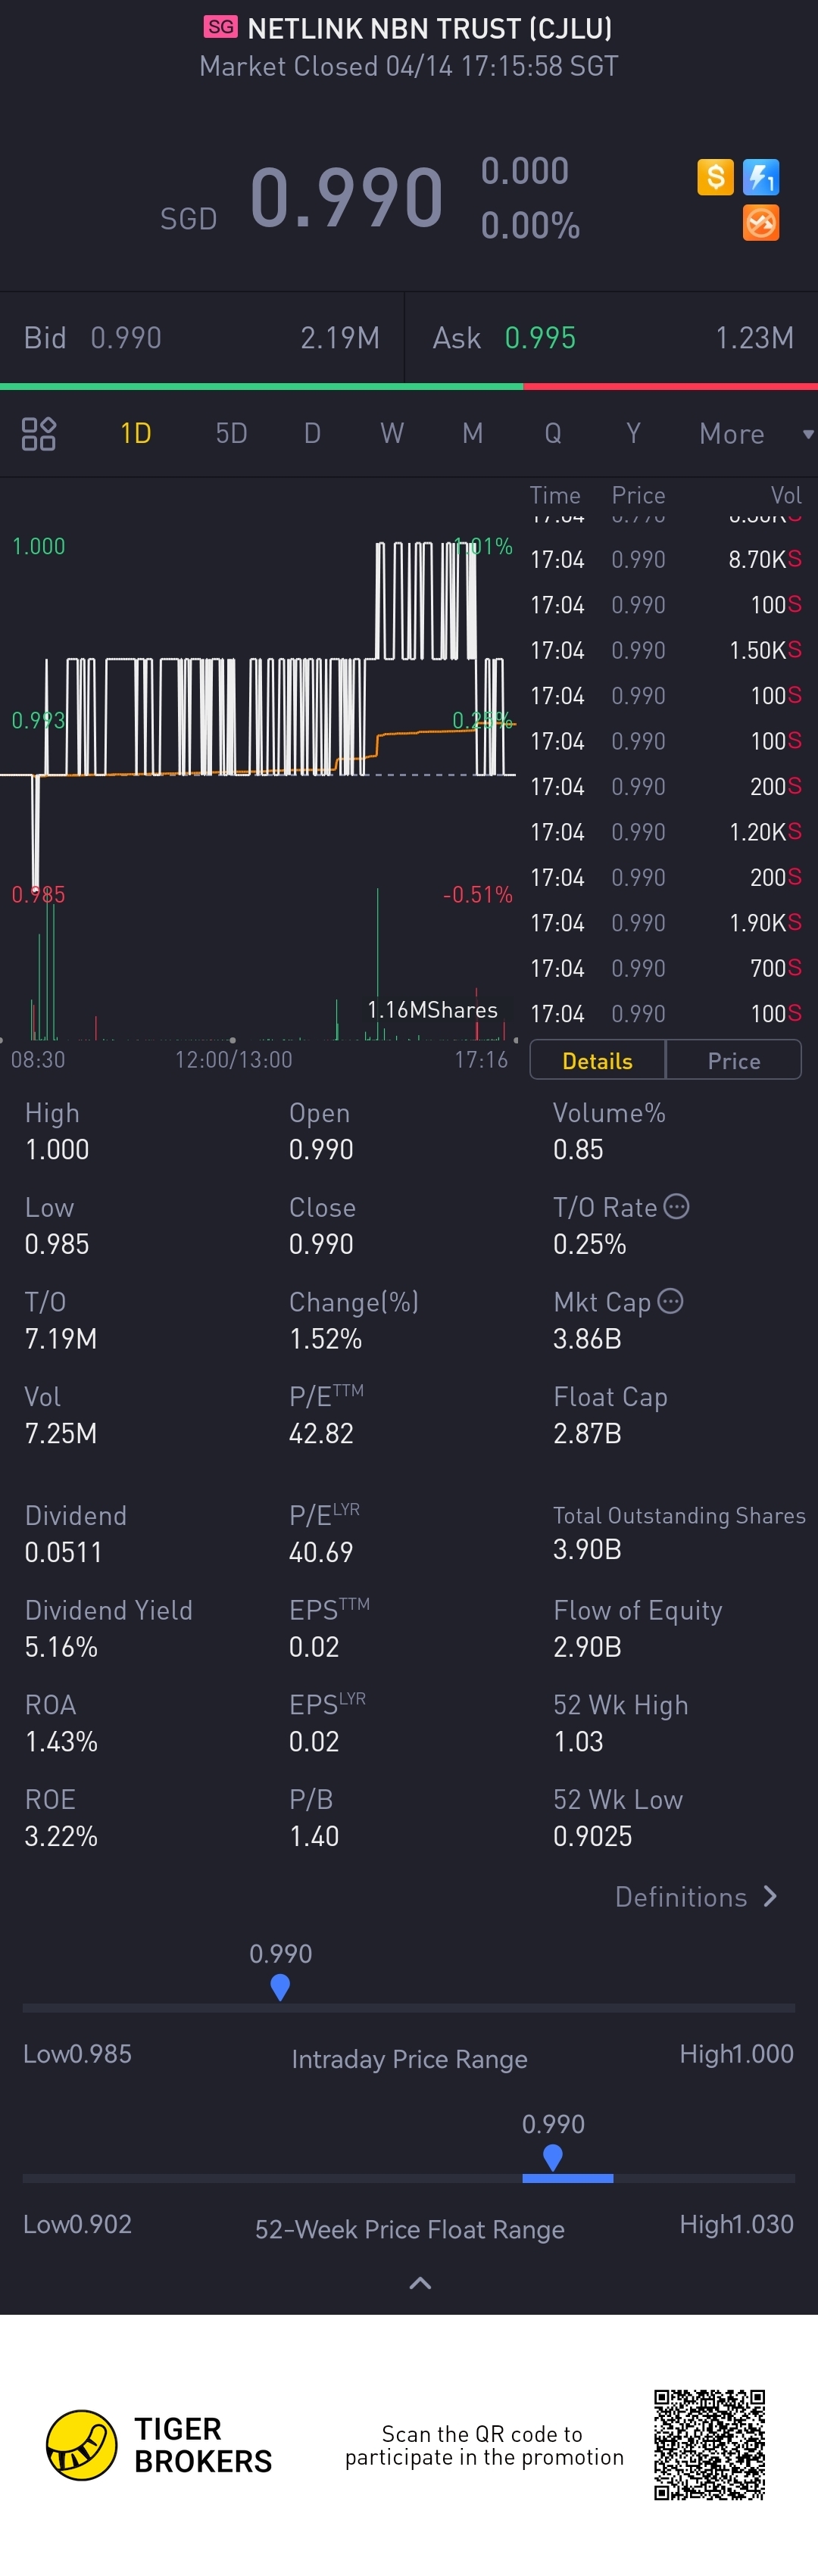Tap the orange no-short-selling badge

[x=761, y=223]
